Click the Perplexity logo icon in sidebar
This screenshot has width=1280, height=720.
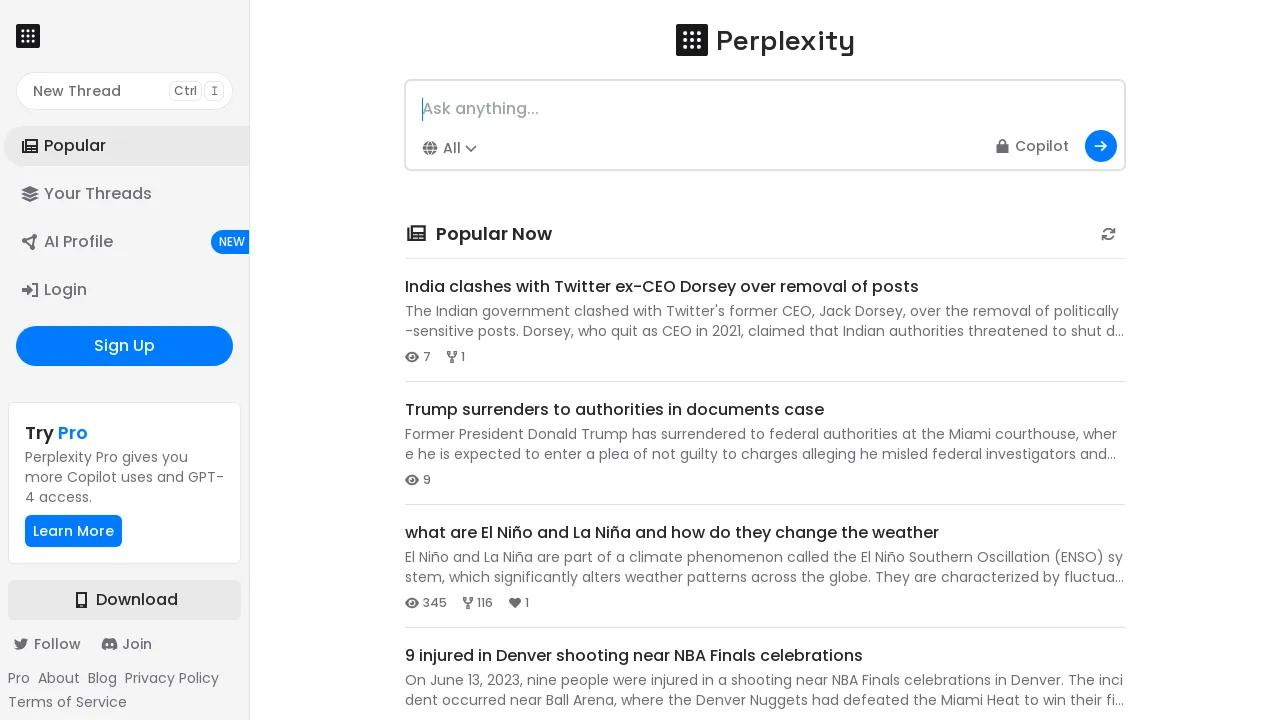[x=28, y=37]
